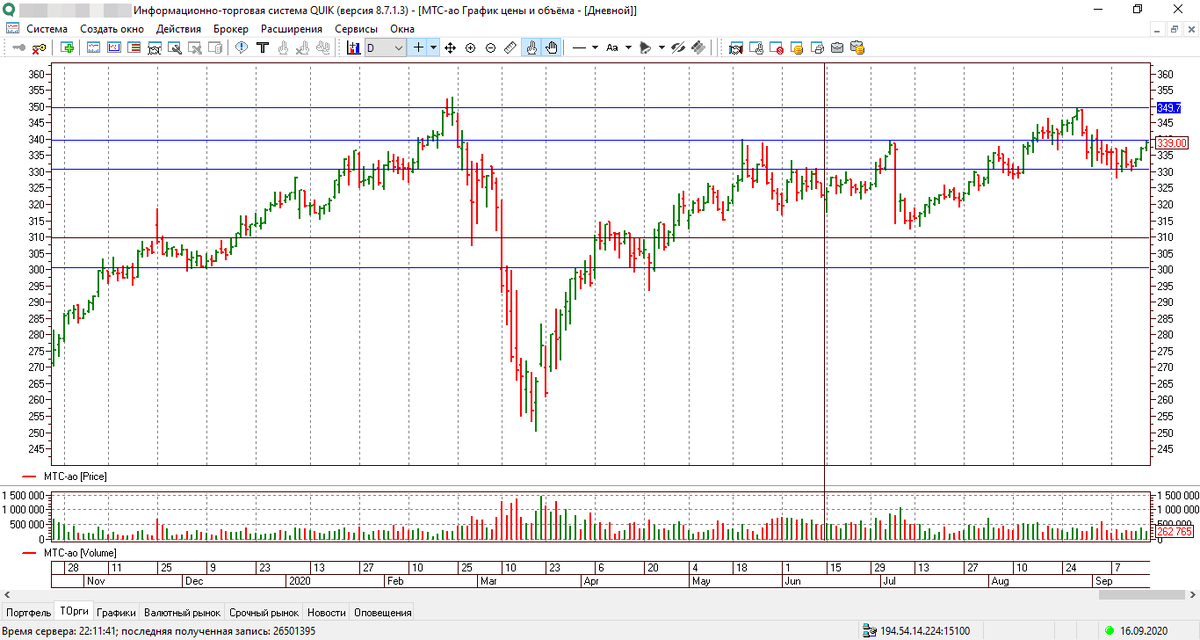Zoom in with the plus magnifier
This screenshot has height=640, width=1200.
pos(470,47)
